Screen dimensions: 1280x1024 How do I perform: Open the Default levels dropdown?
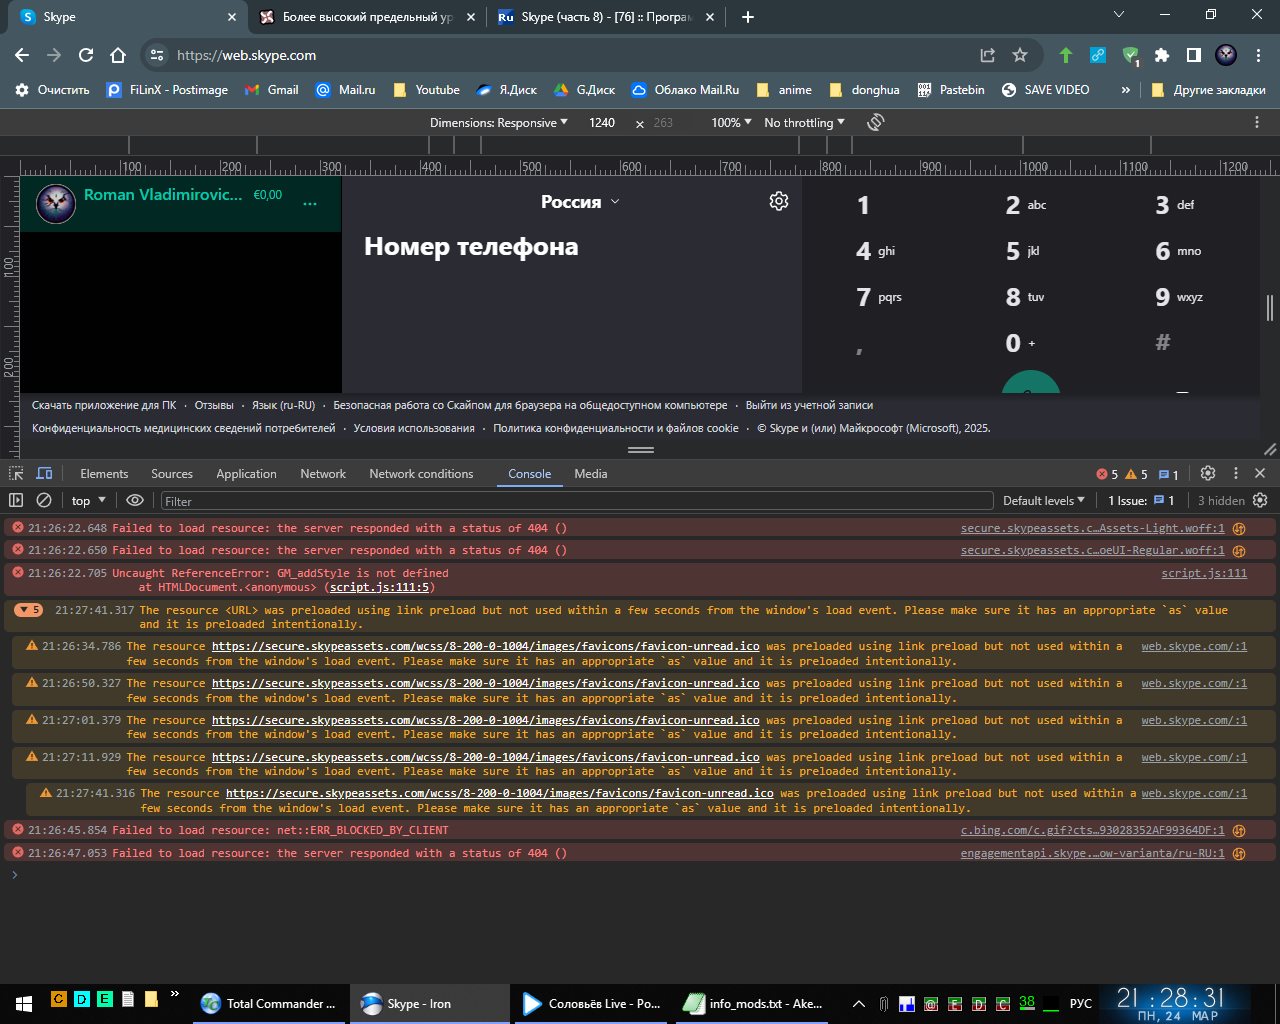1044,500
